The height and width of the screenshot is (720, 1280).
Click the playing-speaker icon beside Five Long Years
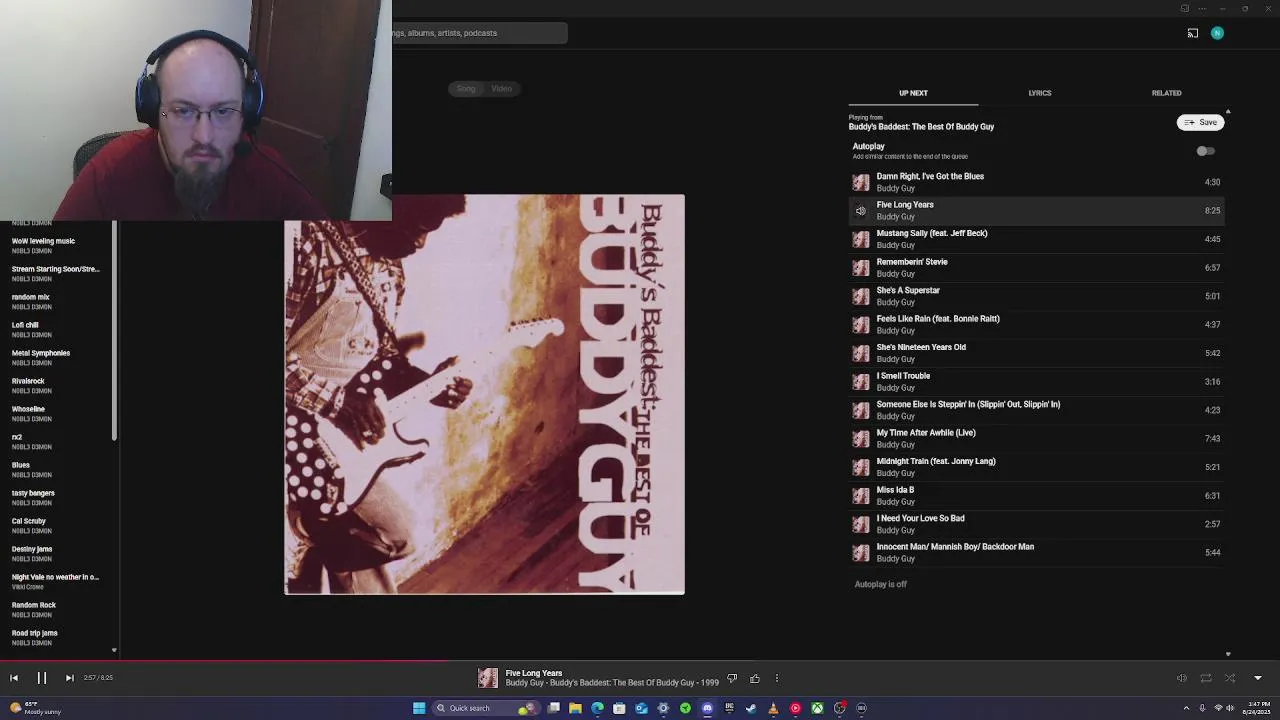click(x=861, y=211)
